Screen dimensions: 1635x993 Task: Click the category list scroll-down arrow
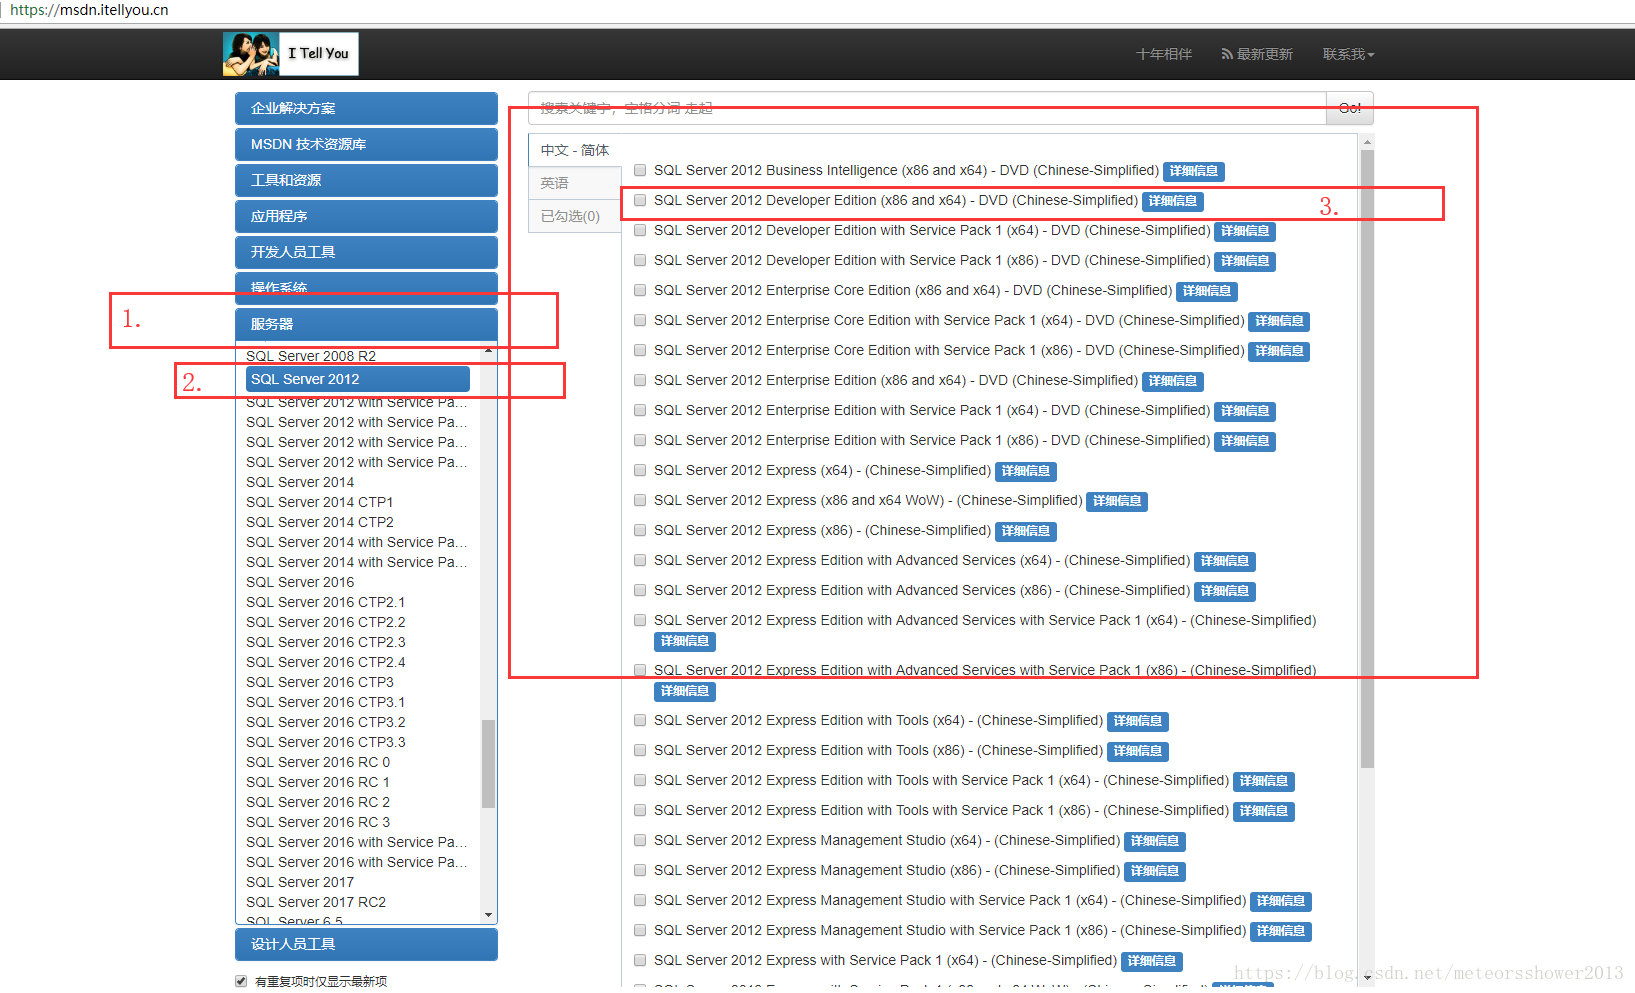488,915
